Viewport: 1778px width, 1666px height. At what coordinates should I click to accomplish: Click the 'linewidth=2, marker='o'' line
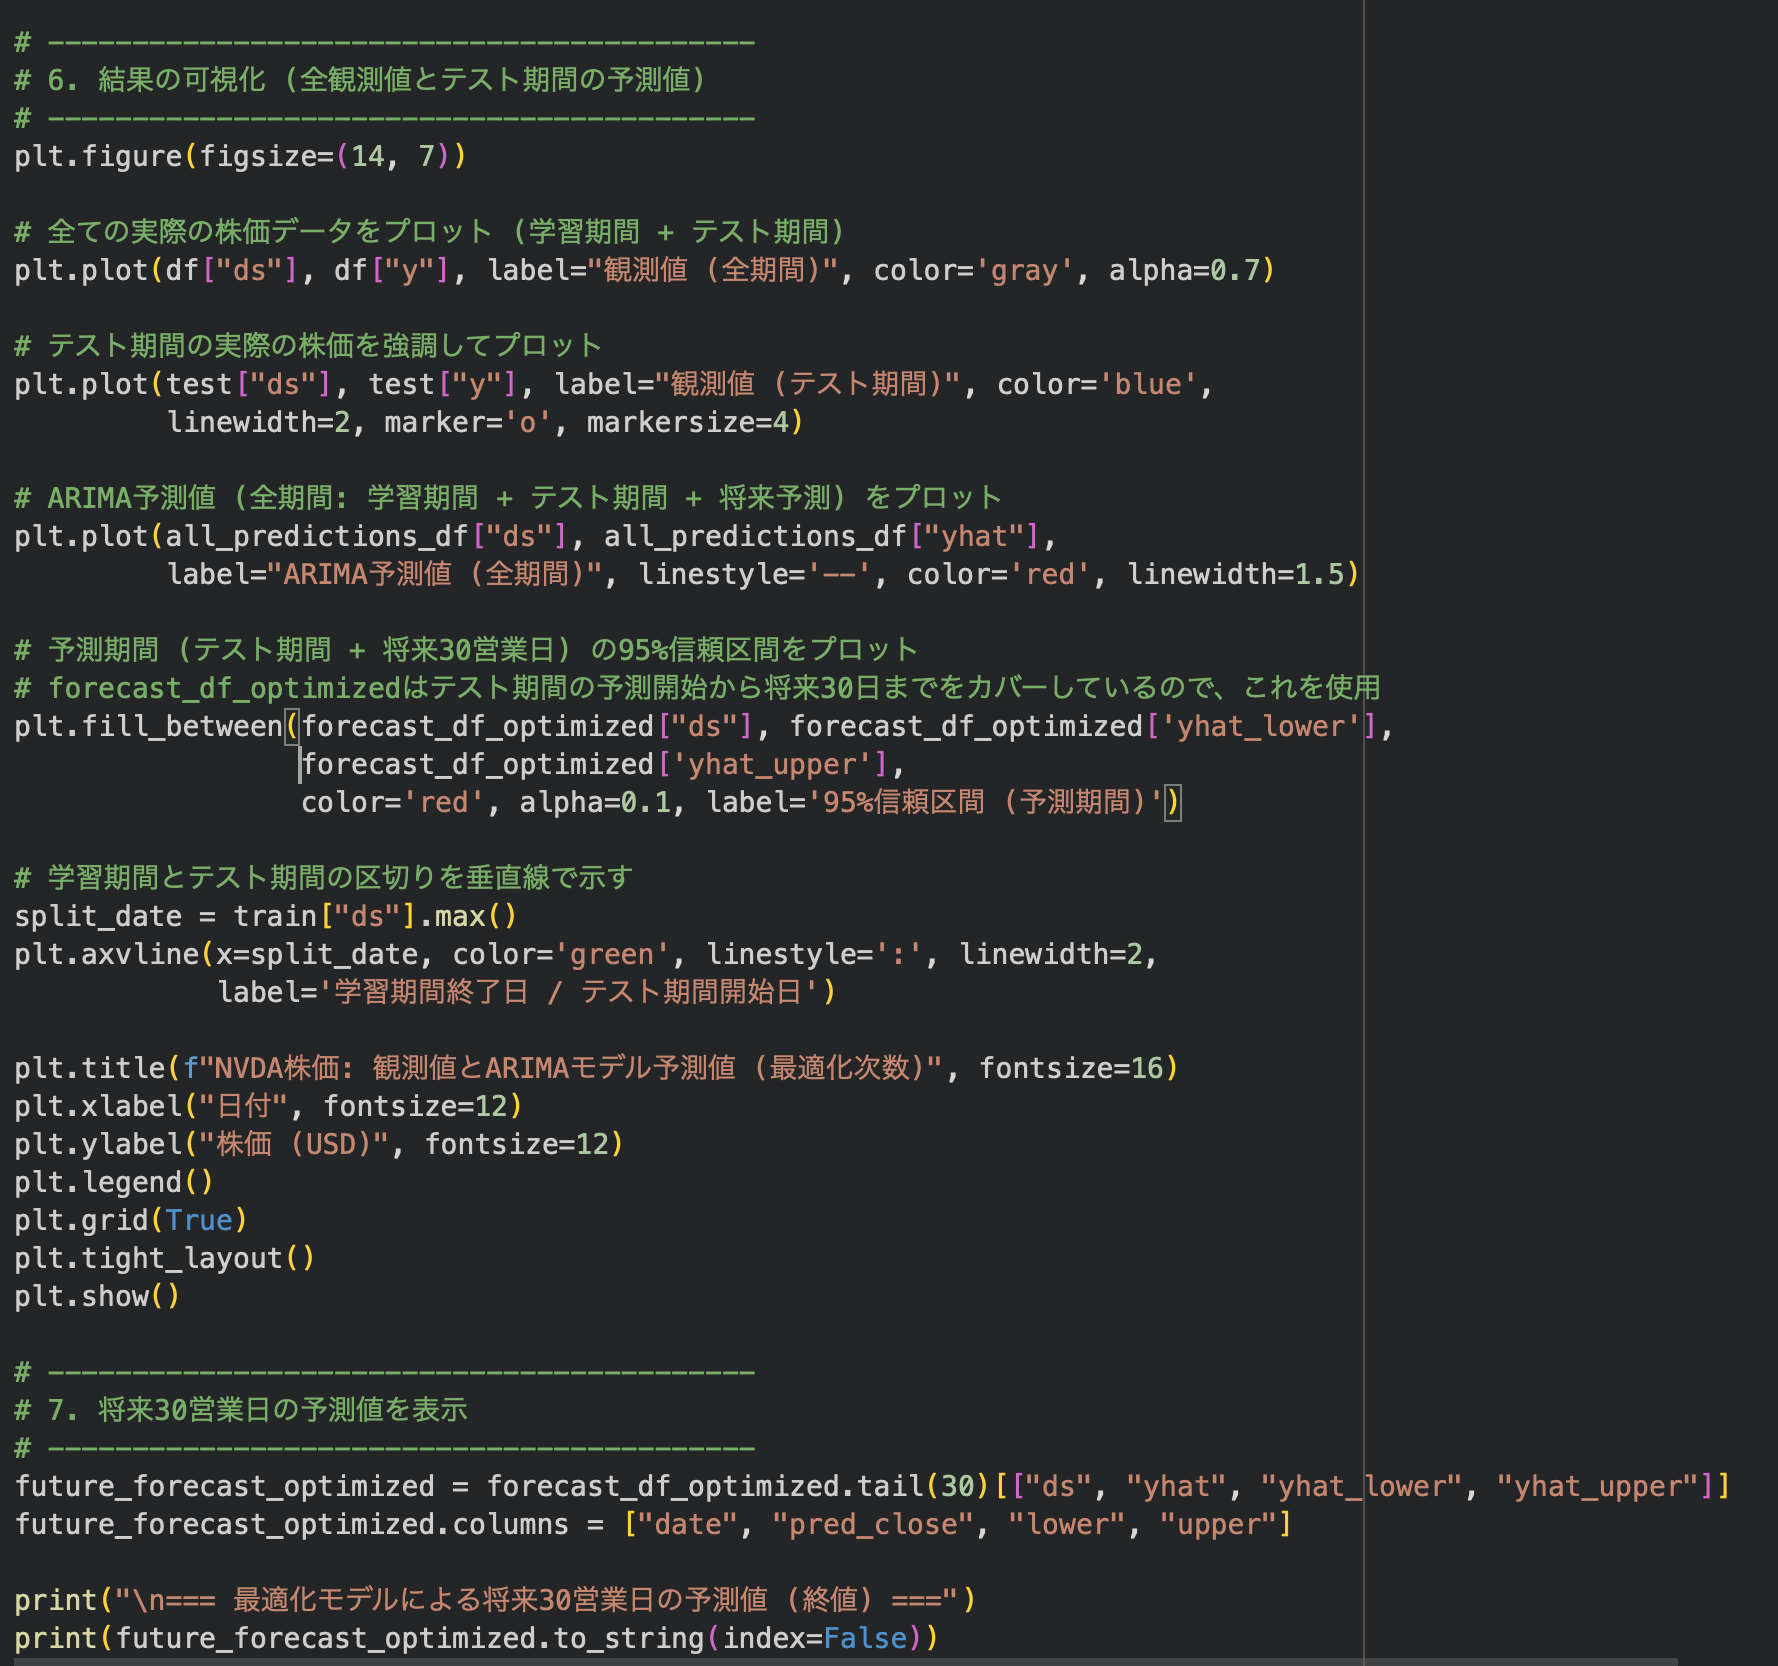click(x=485, y=422)
